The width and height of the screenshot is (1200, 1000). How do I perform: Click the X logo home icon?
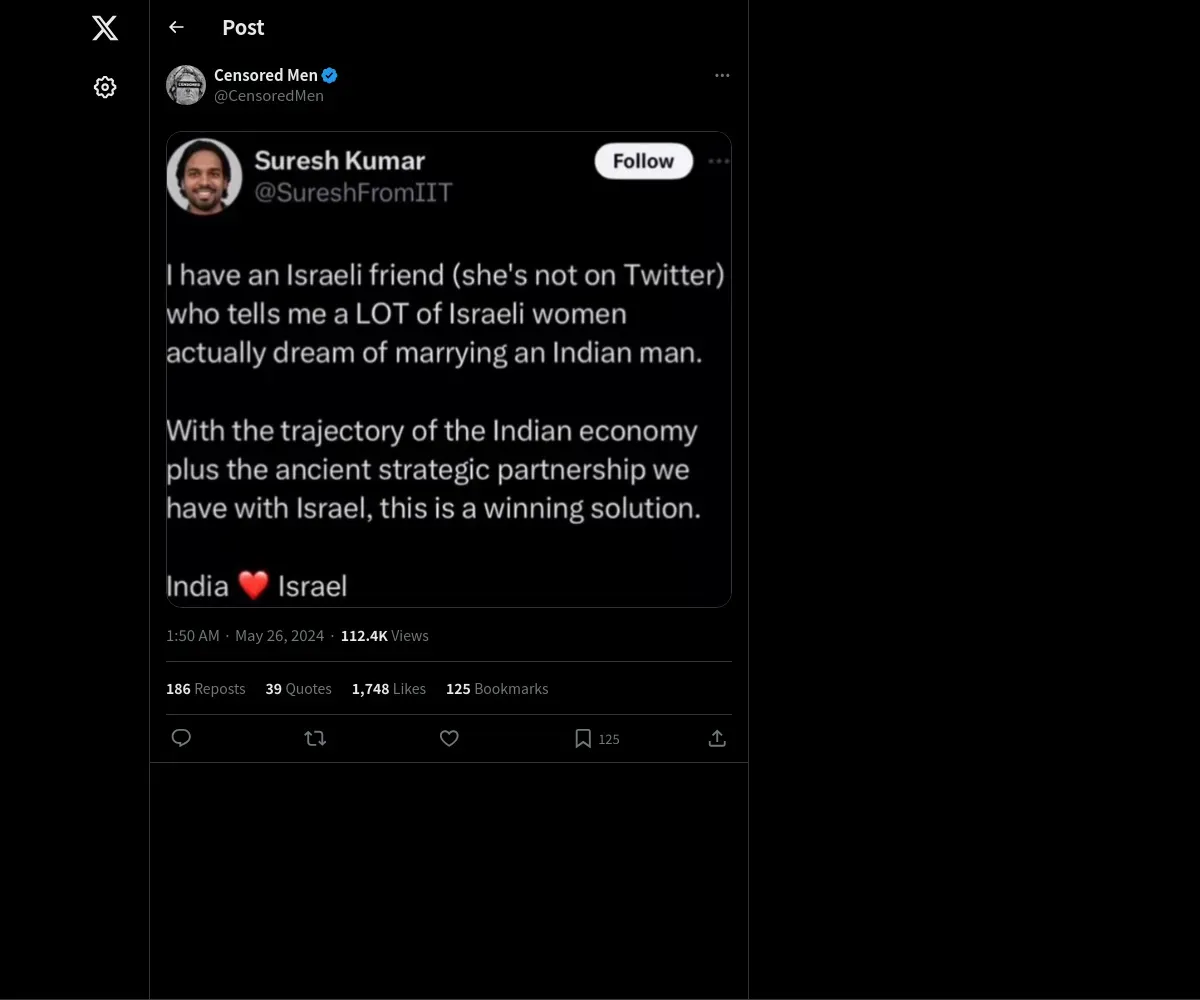click(105, 28)
